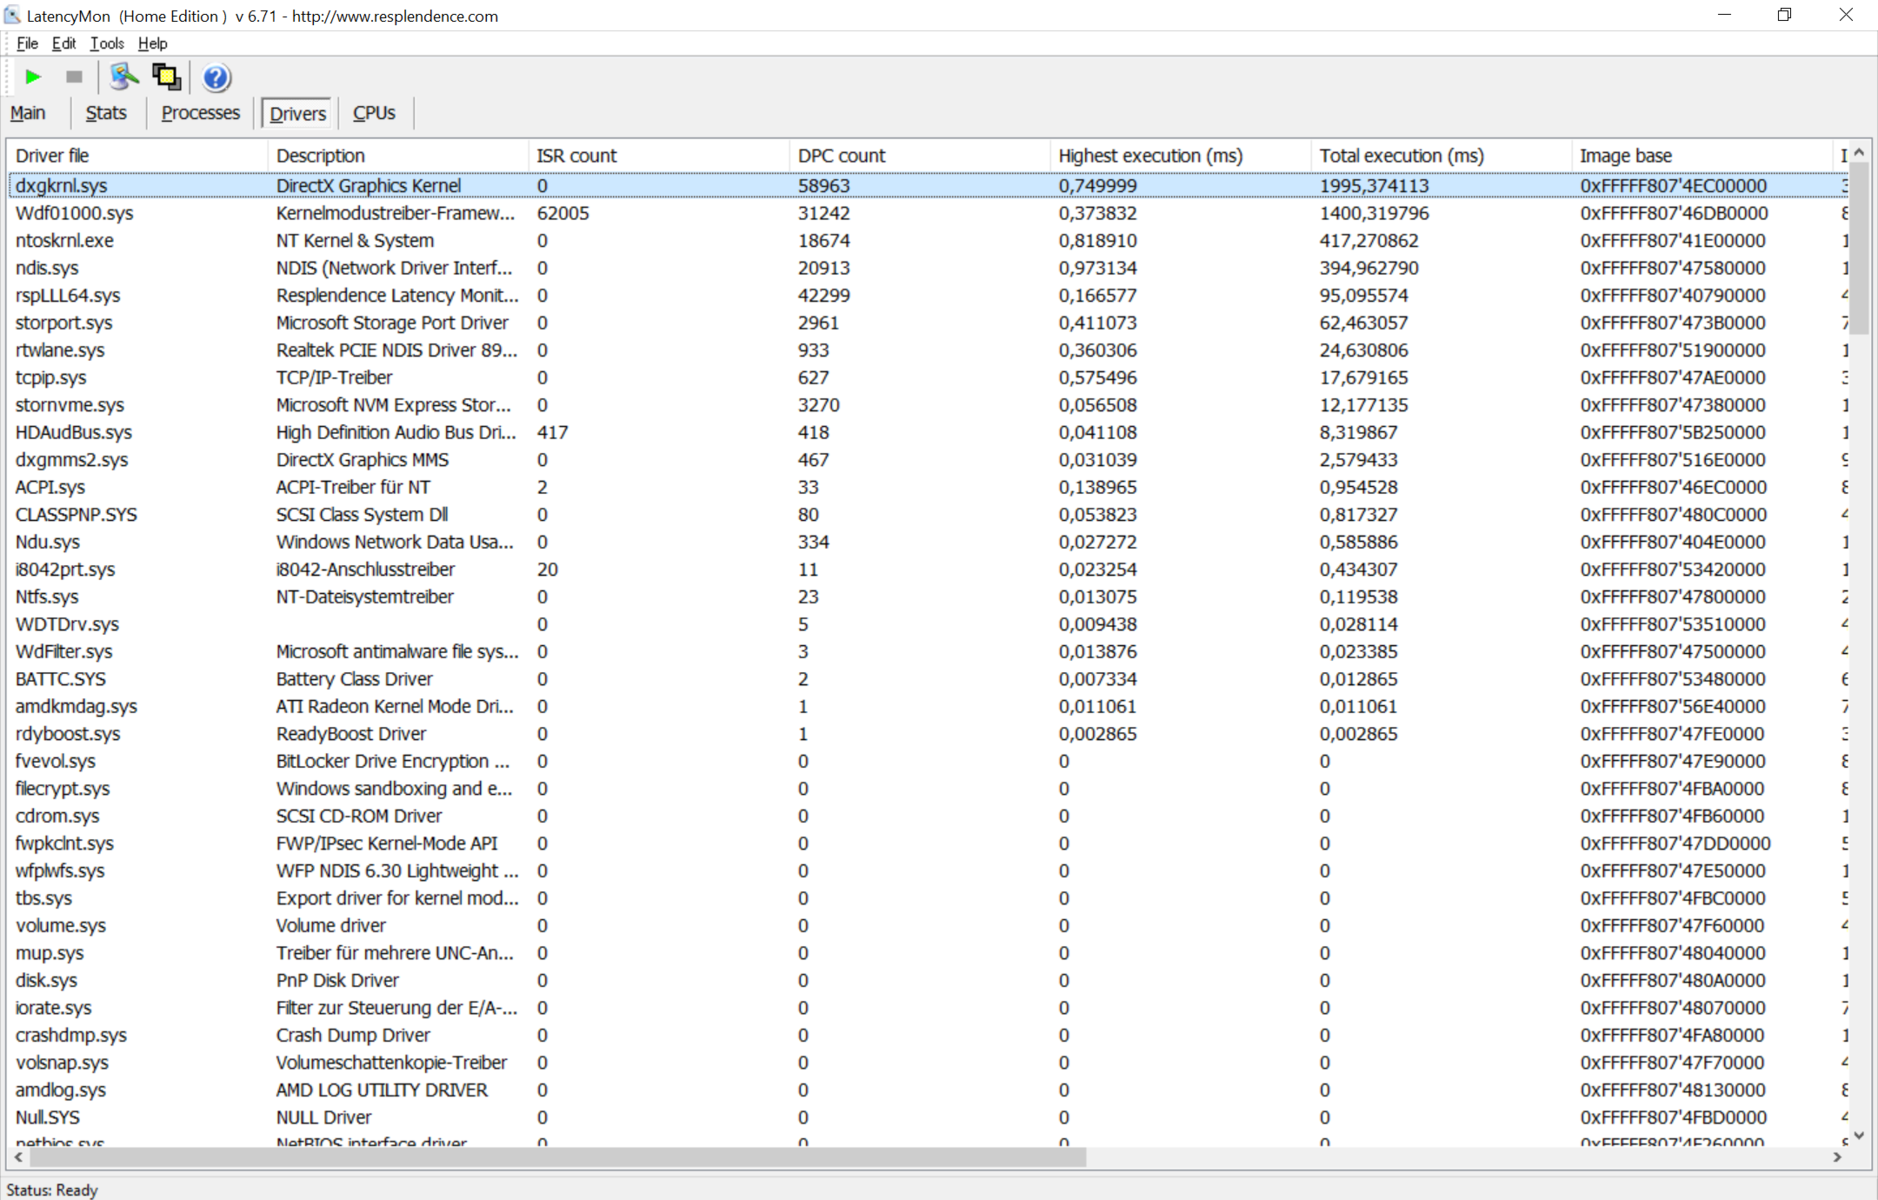Select the Ntfs.sys driver row

928,597
